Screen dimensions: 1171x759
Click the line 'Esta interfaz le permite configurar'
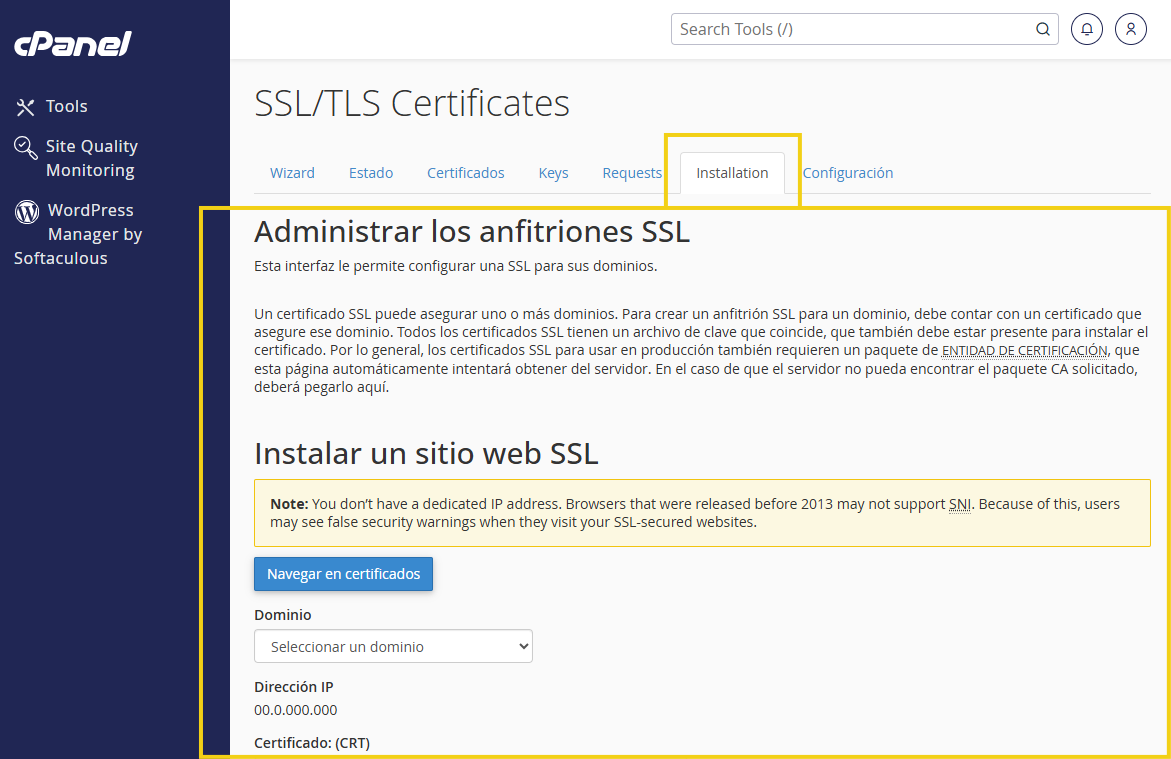click(x=456, y=266)
